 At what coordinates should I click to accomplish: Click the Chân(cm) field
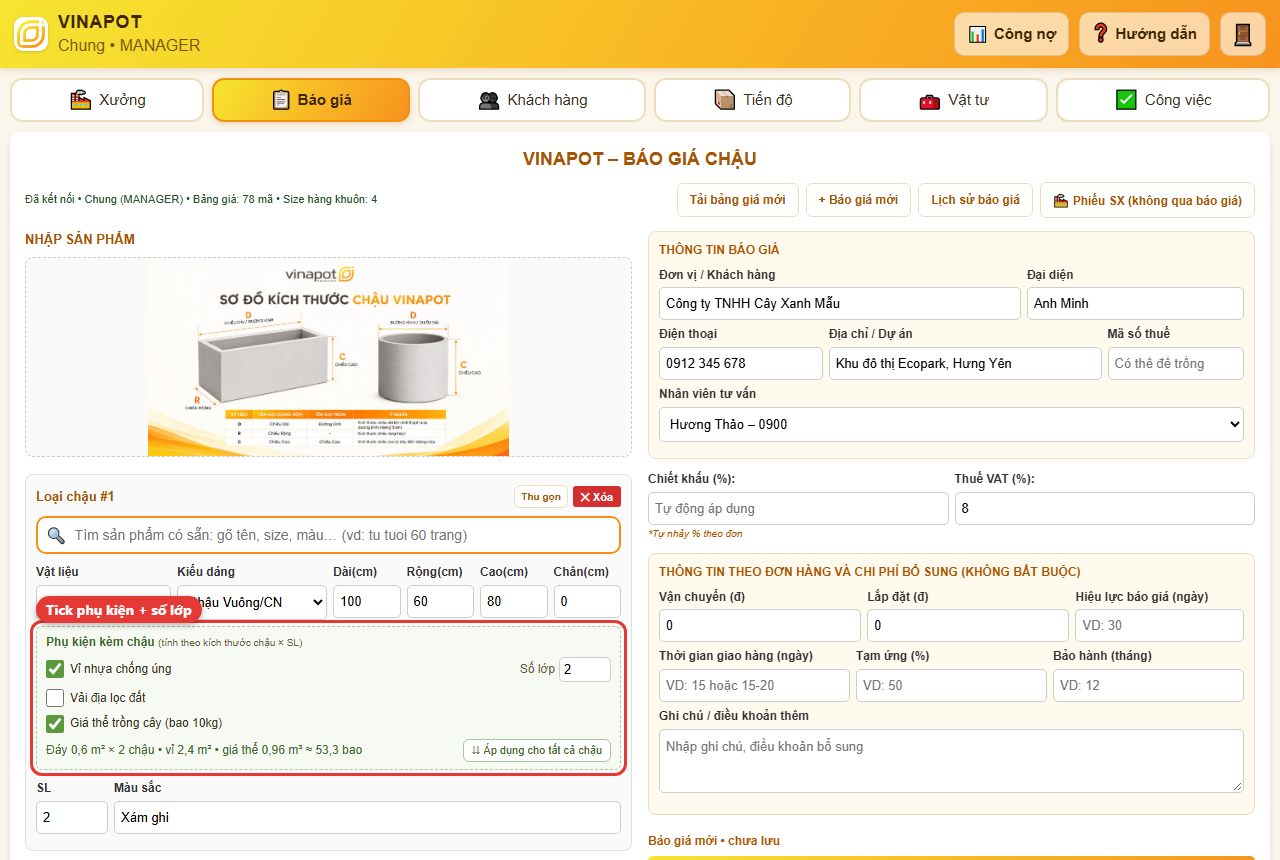[x=587, y=602]
